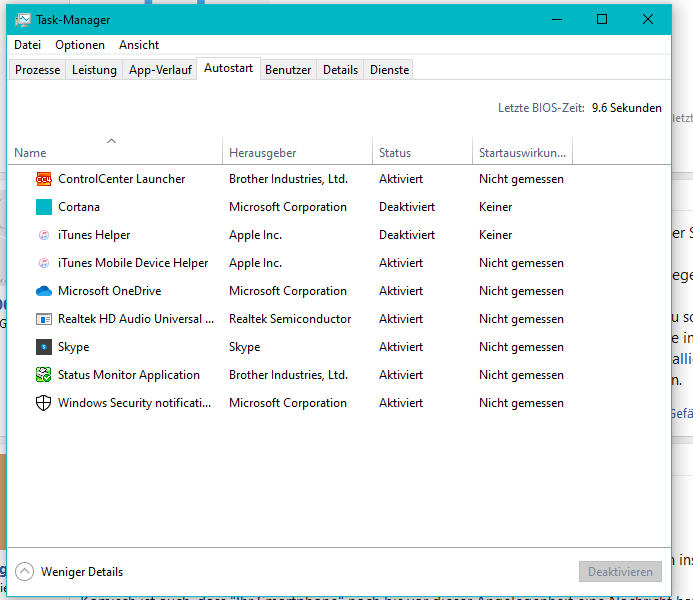
Task: Maximize the Task-Manager window
Action: [602, 19]
